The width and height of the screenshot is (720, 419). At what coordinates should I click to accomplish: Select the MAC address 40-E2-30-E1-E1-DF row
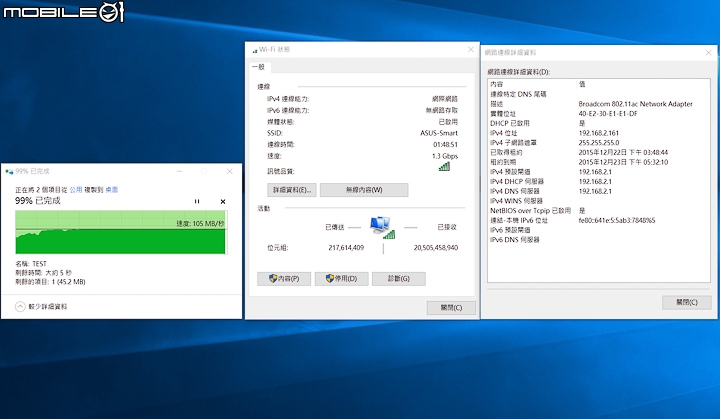599,113
